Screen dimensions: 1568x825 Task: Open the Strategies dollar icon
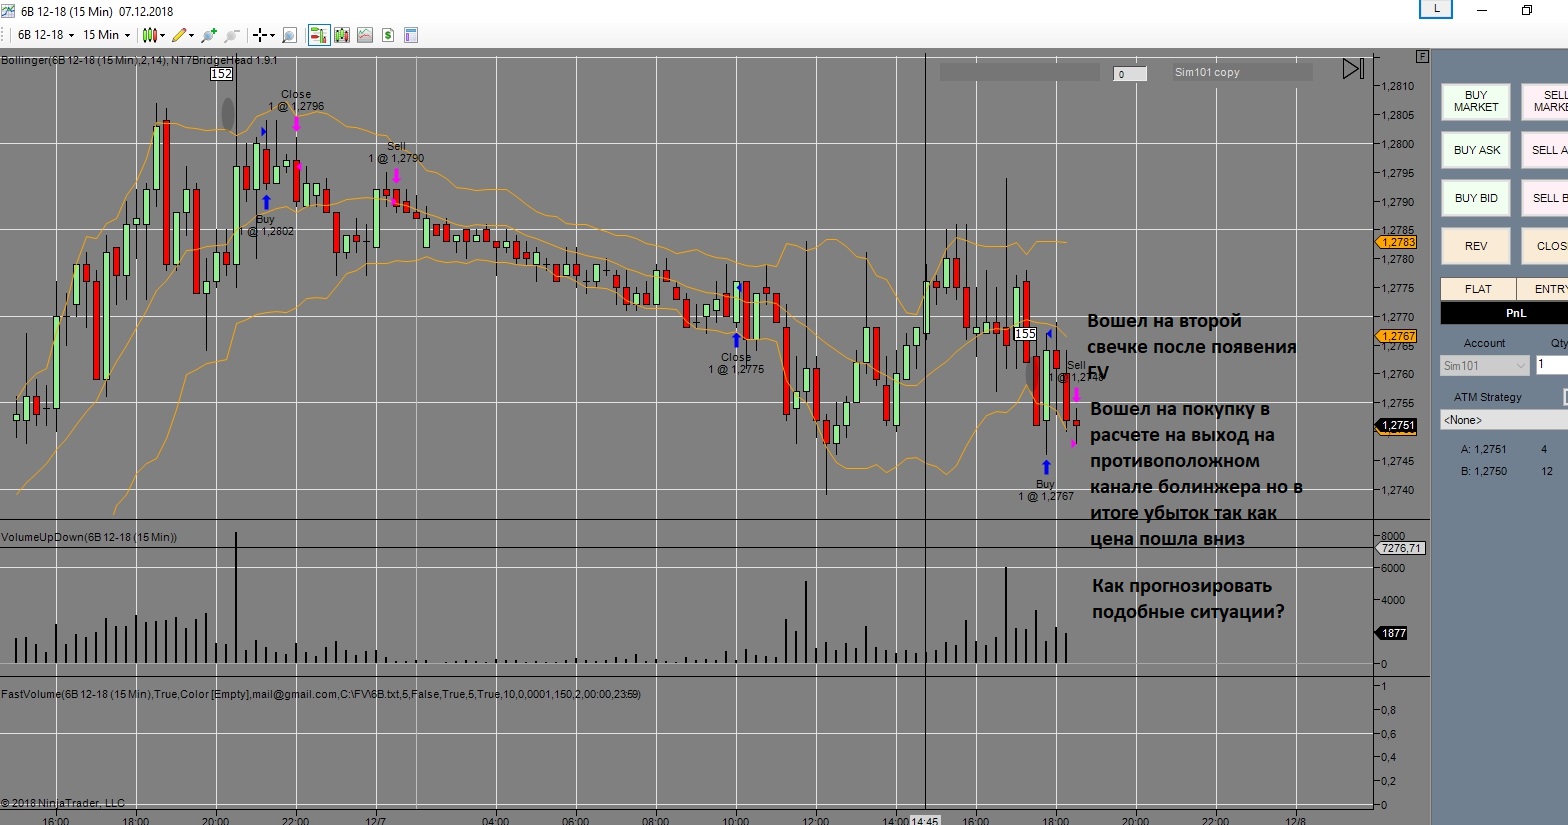coord(388,35)
